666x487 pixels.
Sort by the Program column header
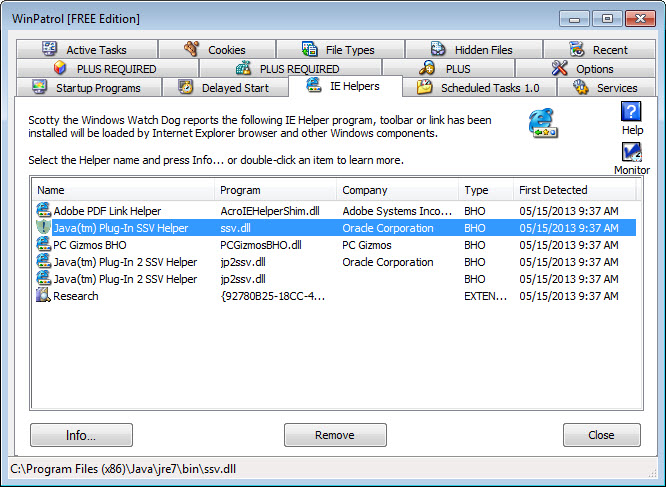[x=276, y=190]
